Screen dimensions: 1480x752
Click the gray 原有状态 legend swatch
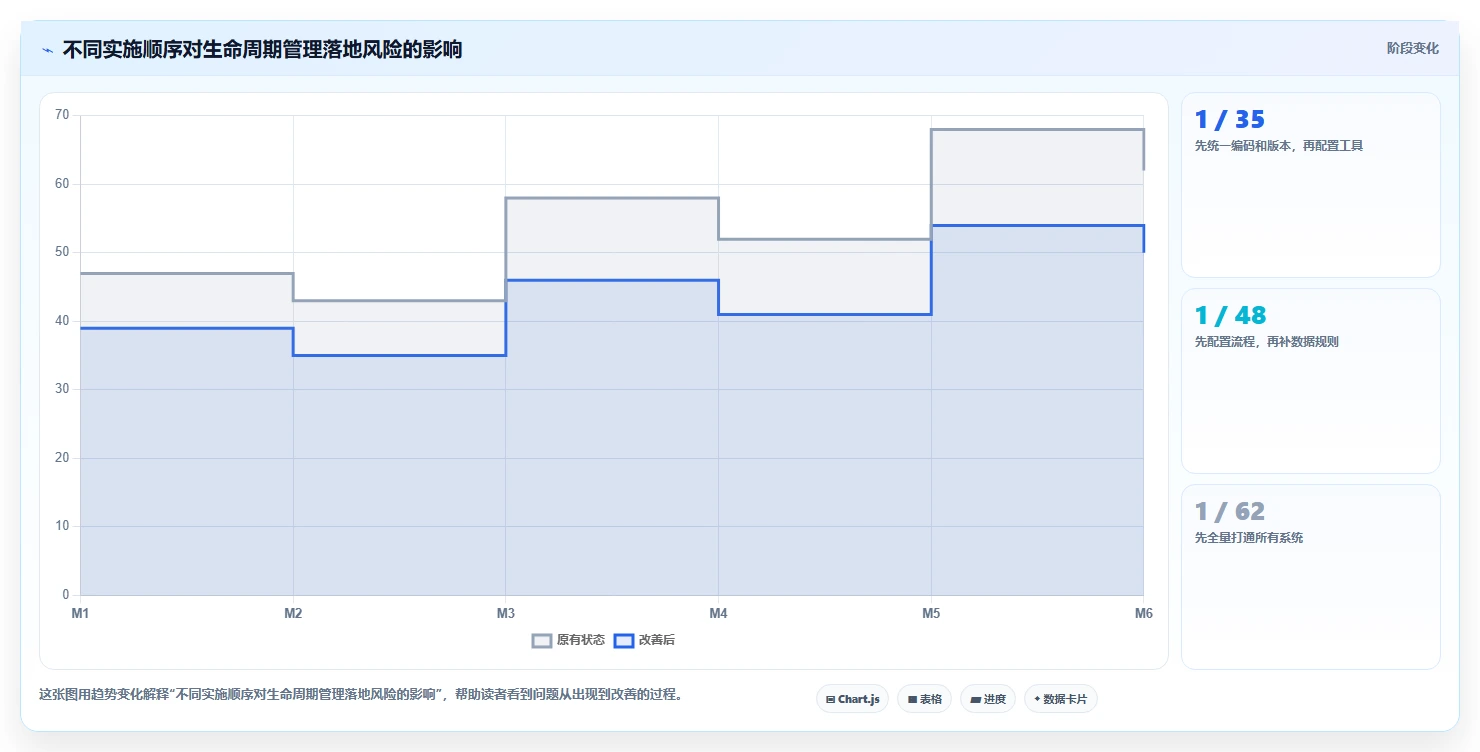click(x=542, y=640)
